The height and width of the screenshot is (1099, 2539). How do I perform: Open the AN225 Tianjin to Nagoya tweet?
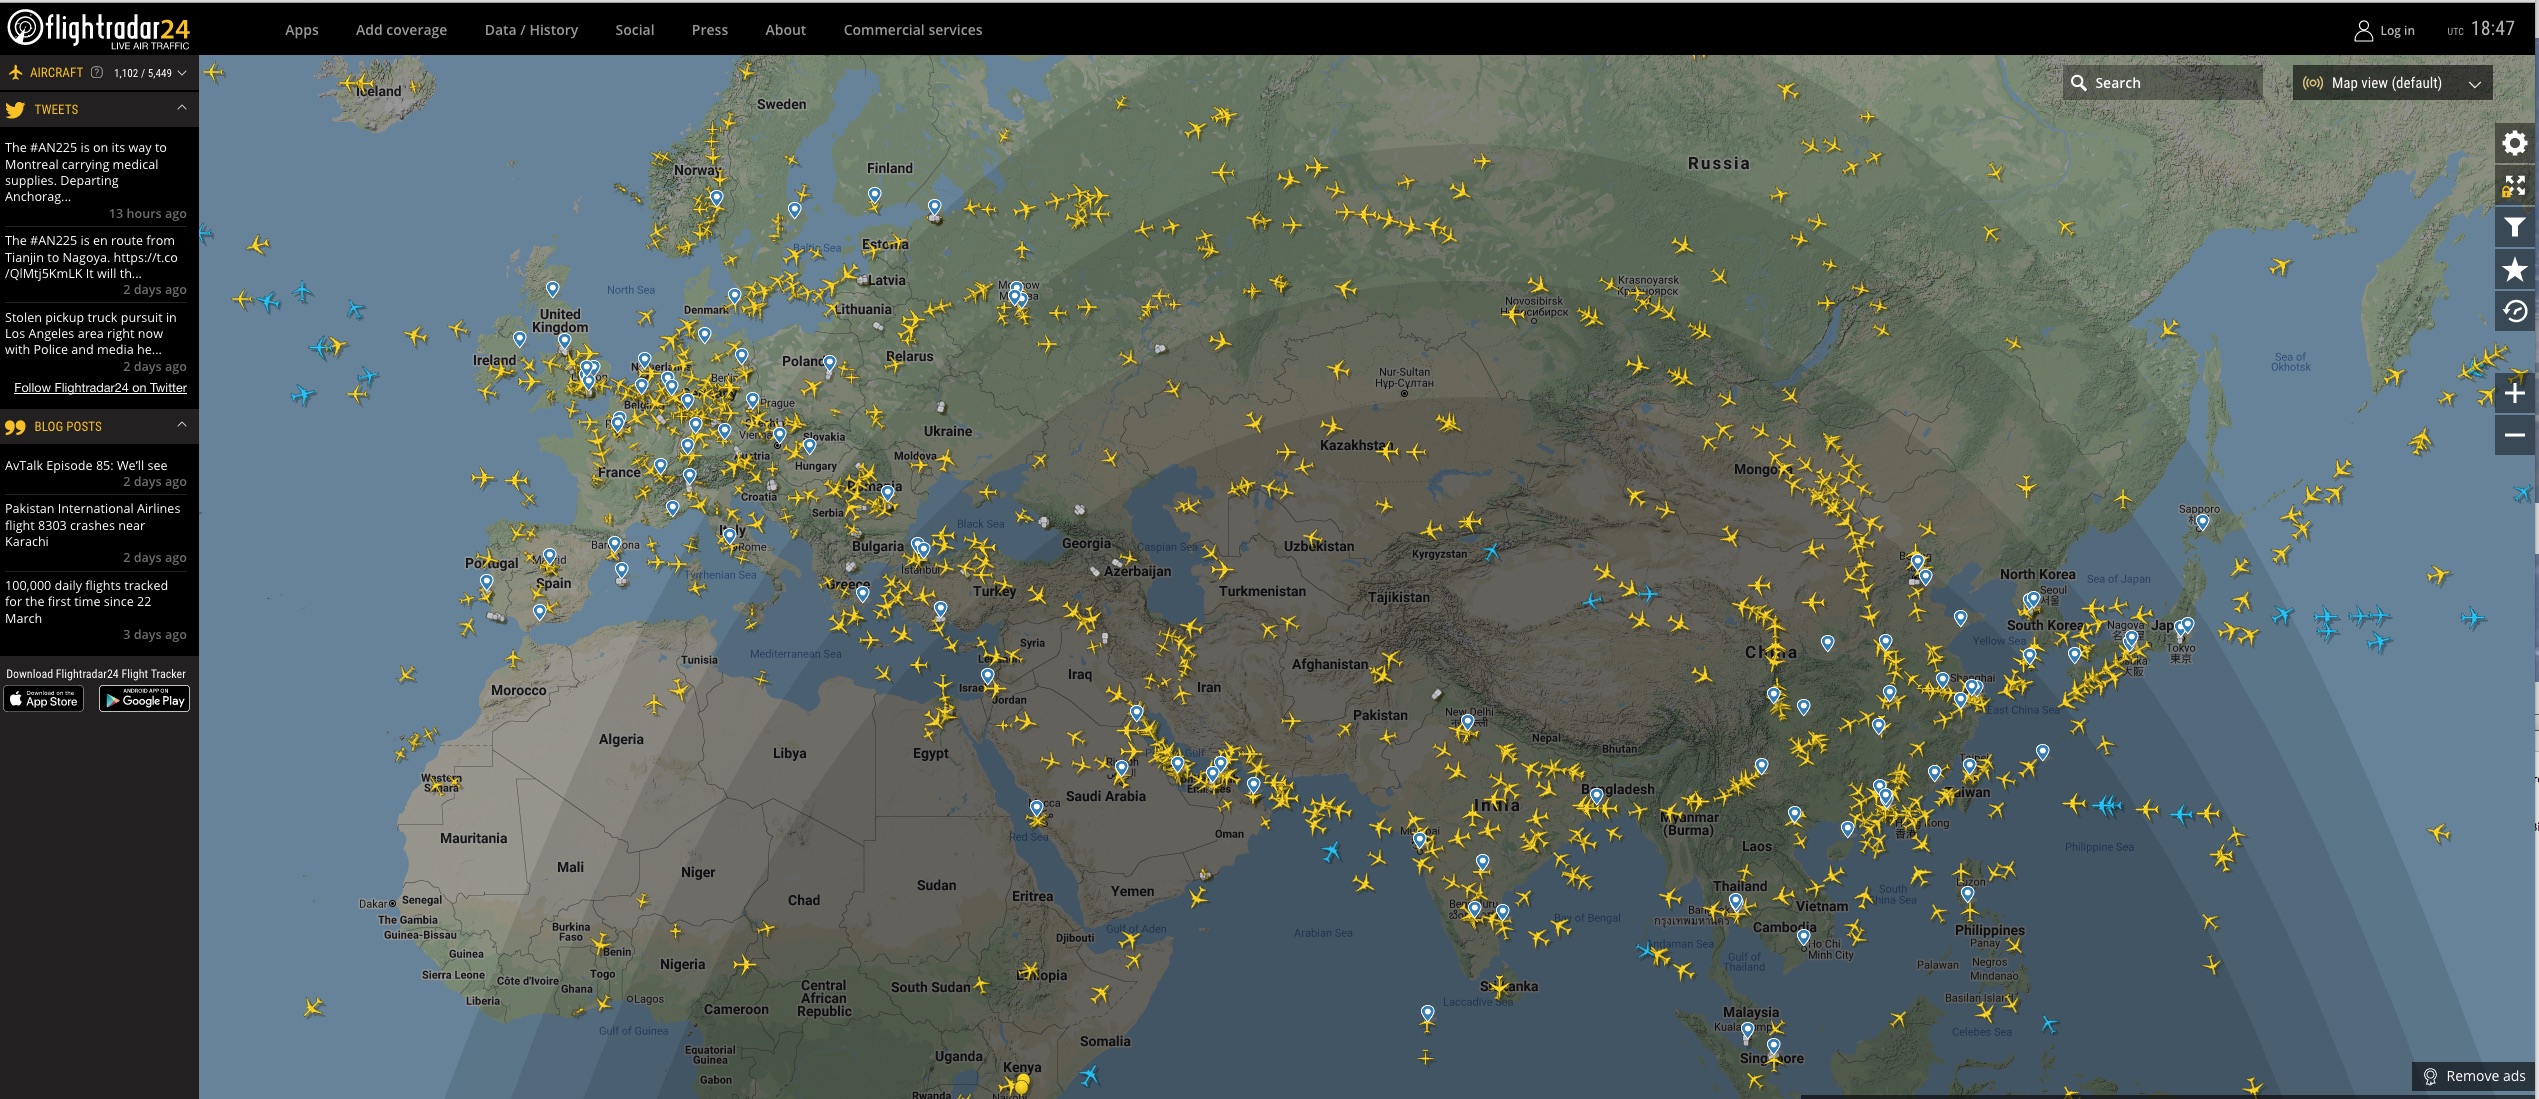click(x=91, y=257)
